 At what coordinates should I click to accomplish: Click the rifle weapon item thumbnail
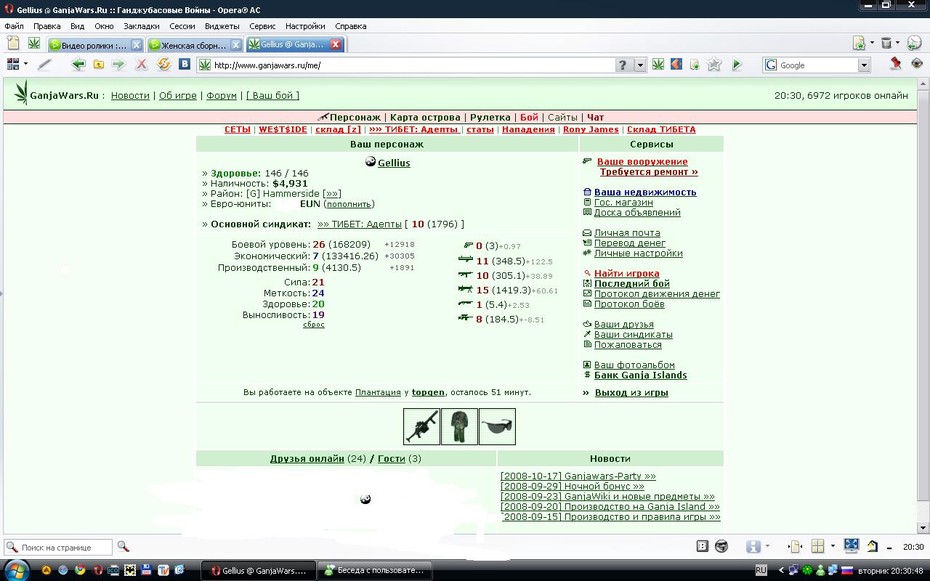pyautogui.click(x=421, y=426)
